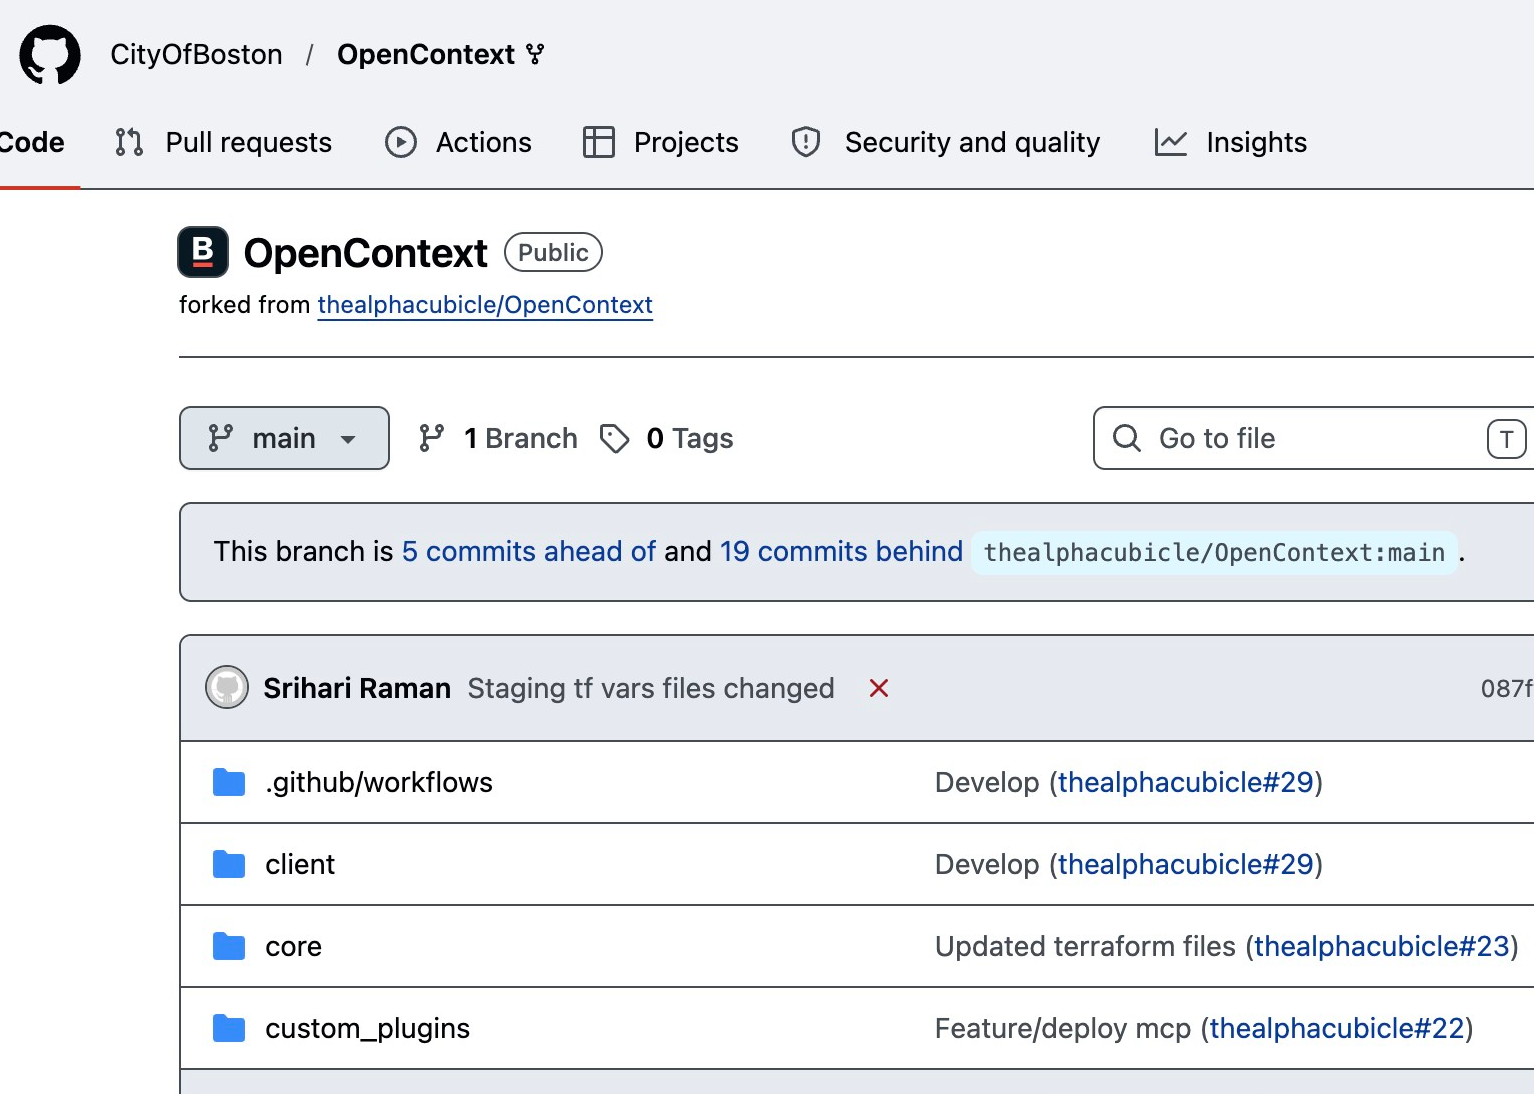The image size is (1534, 1094).
Task: Click the tag icon next to 0 Tags
Action: (x=614, y=438)
